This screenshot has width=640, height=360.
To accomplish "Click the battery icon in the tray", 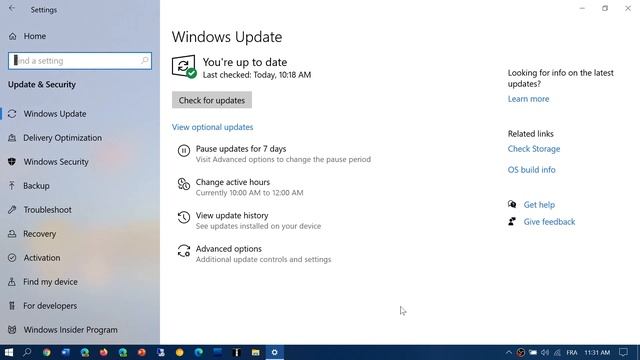I will tap(533, 353).
